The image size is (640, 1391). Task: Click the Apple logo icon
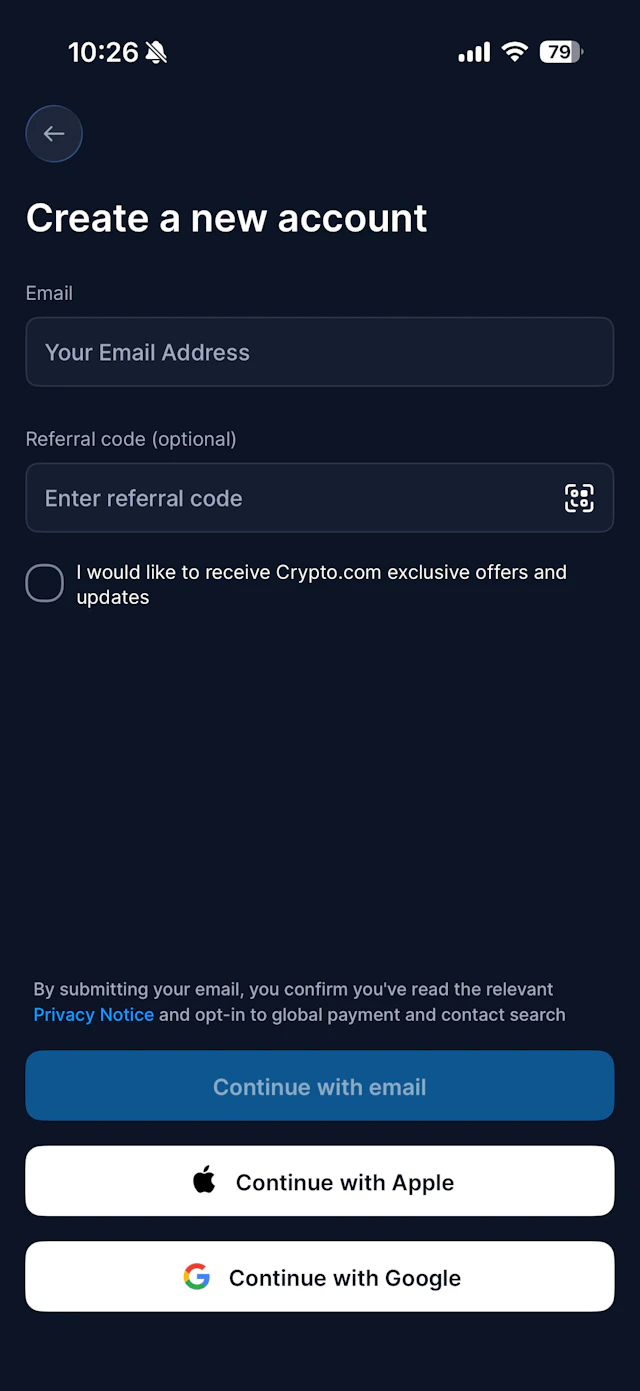[204, 1181]
